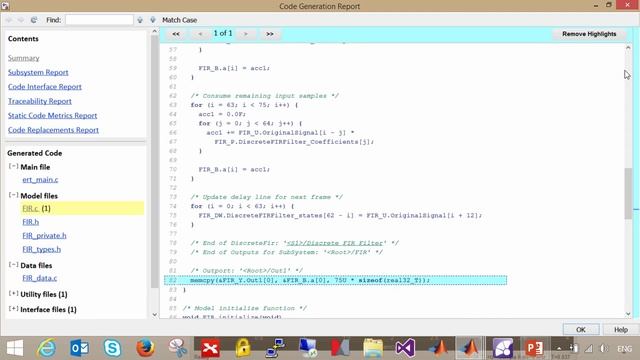Click the Discrete FIR Filter block link in code
640x360 pixels.
[335, 243]
